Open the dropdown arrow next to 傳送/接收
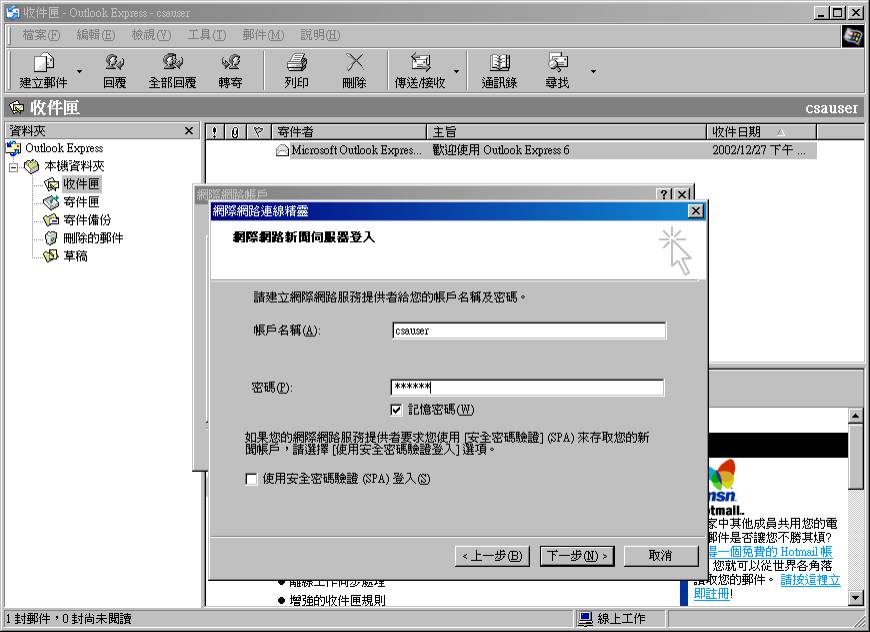 [x=457, y=71]
